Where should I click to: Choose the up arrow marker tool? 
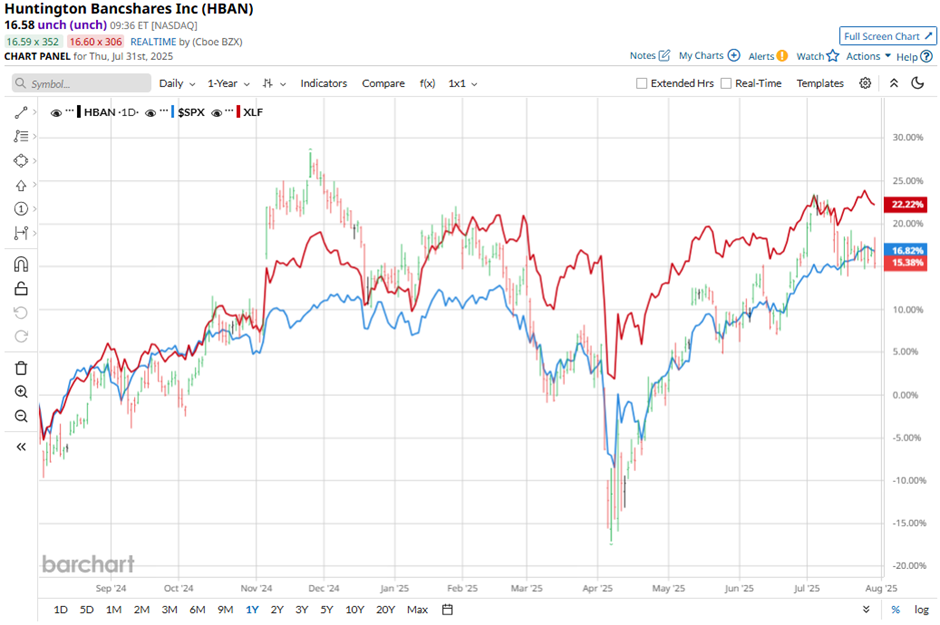click(x=21, y=185)
